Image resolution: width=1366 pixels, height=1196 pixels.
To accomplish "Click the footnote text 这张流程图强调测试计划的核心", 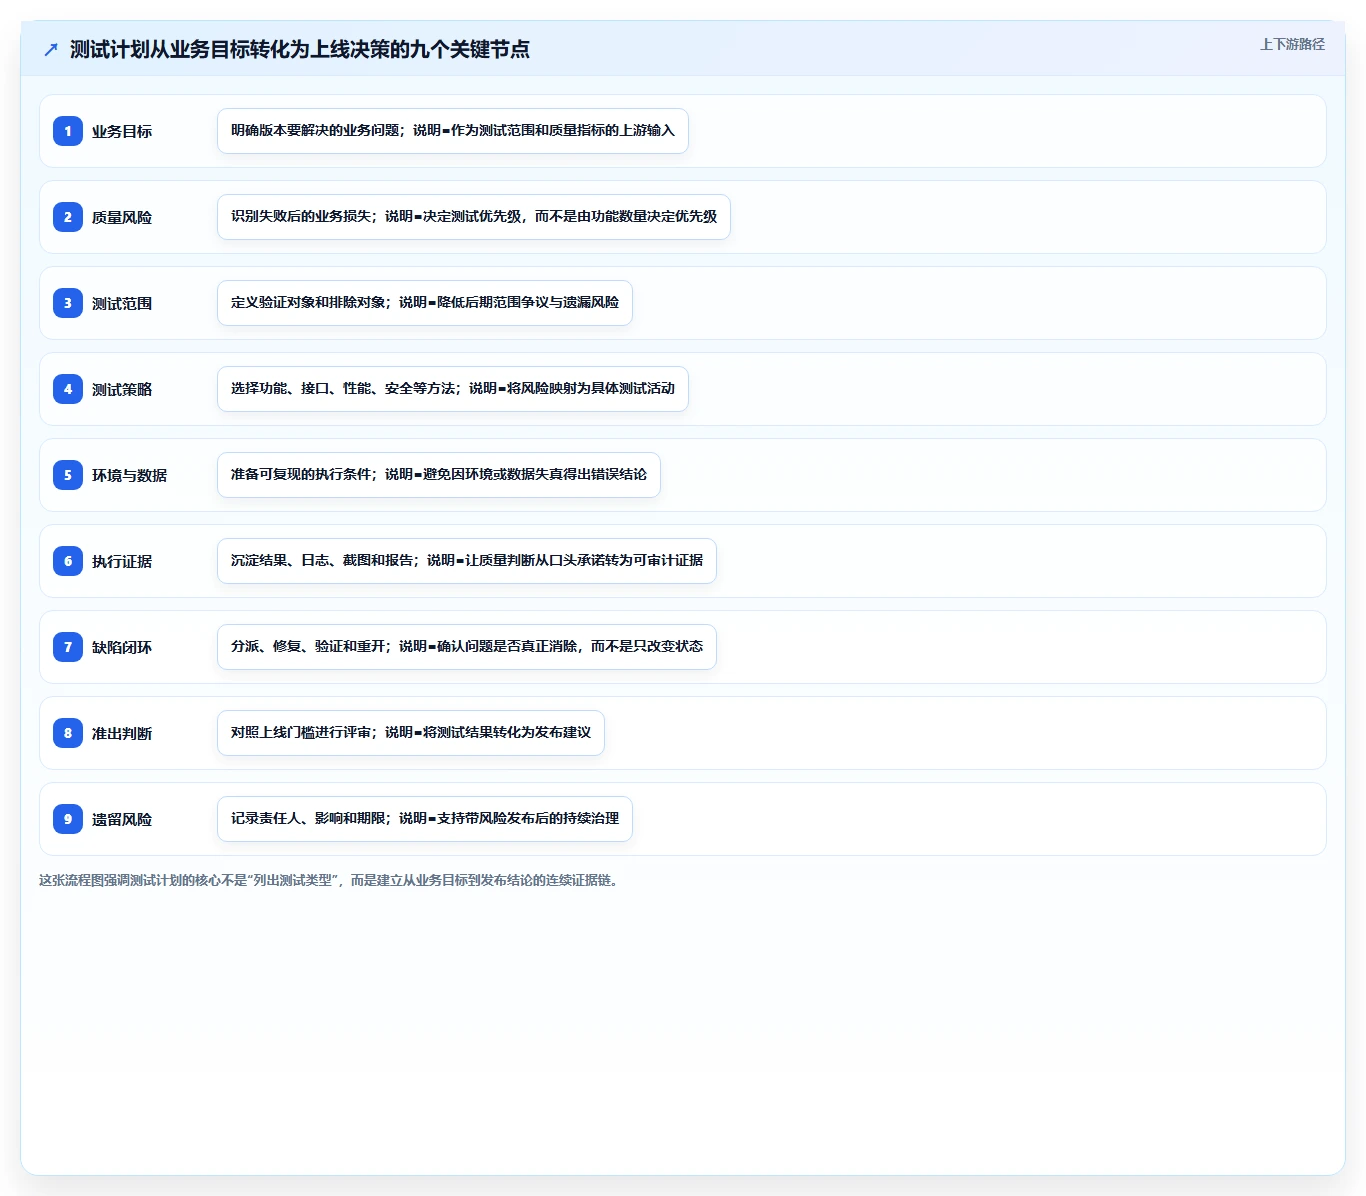I will (x=330, y=880).
